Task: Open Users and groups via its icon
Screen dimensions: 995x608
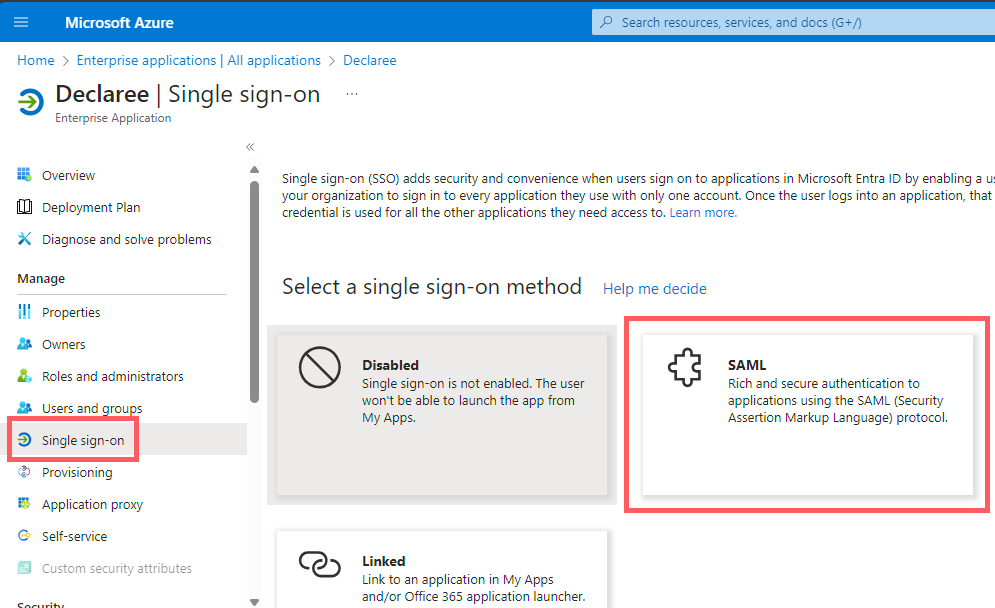Action: [22, 408]
